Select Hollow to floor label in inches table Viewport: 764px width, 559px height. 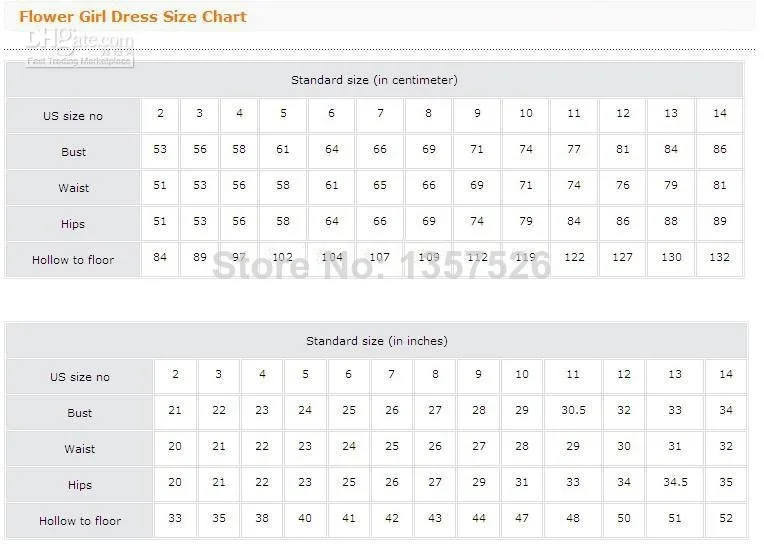click(80, 521)
